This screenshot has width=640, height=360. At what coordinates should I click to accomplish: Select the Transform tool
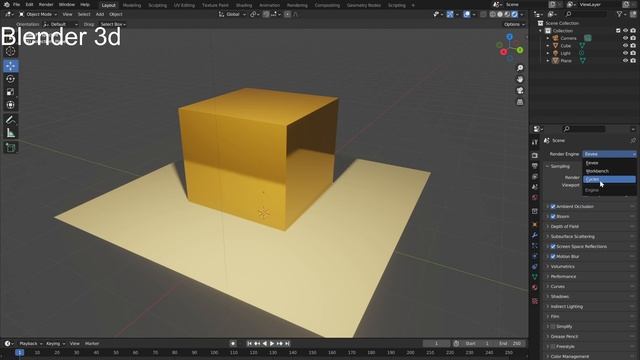coord(11,105)
